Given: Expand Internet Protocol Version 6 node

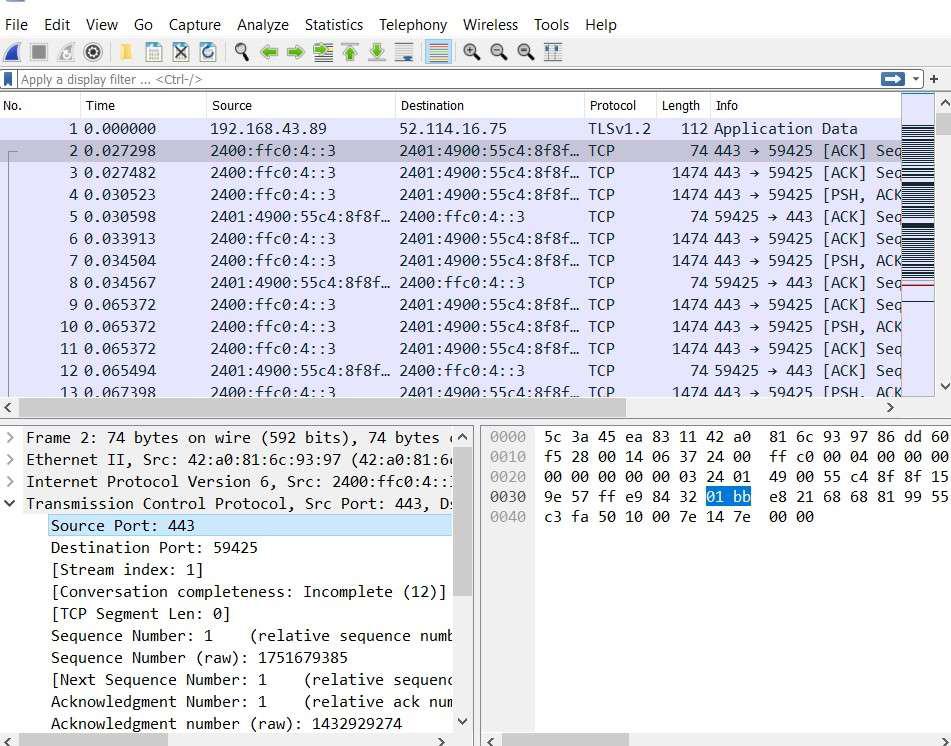Looking at the screenshot, I should pyautogui.click(x=10, y=482).
